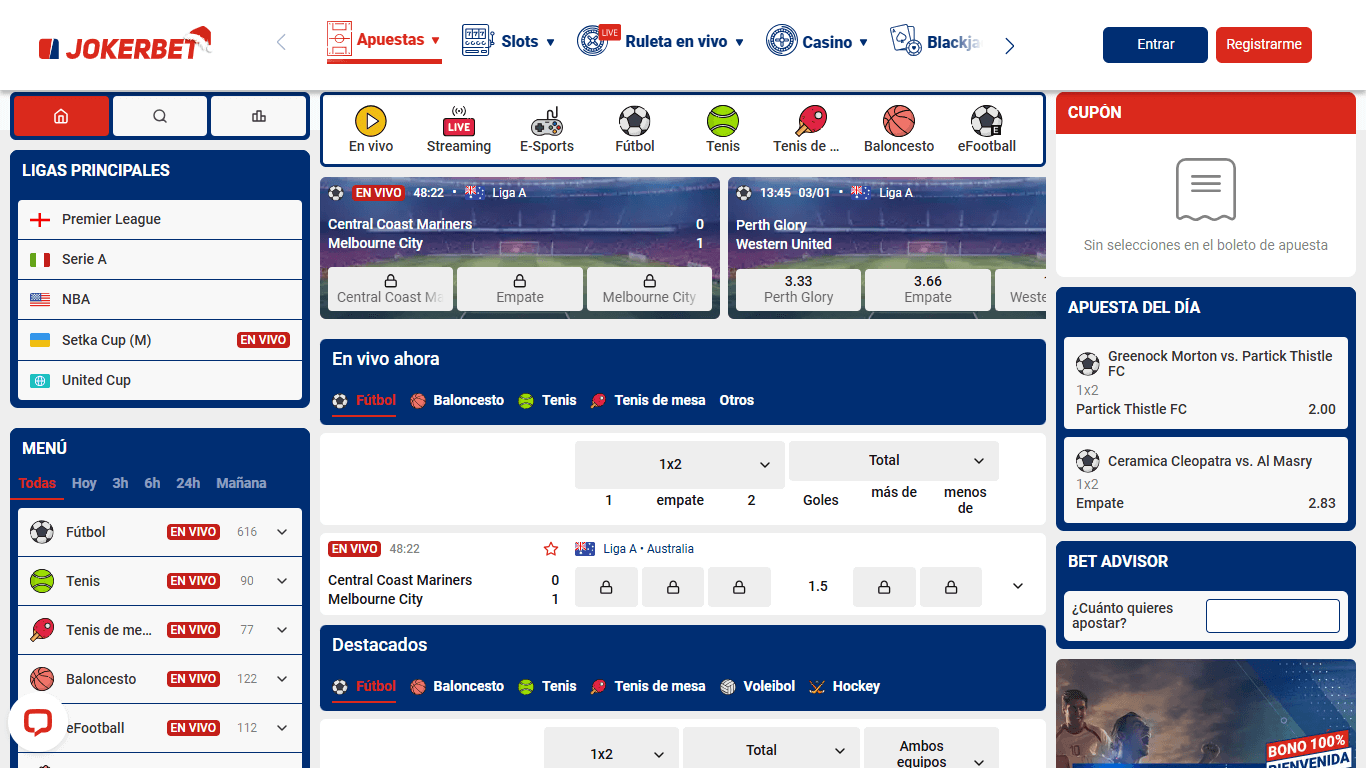Expand the Fútbol row in MENÚ
The image size is (1366, 768).
coord(282,532)
